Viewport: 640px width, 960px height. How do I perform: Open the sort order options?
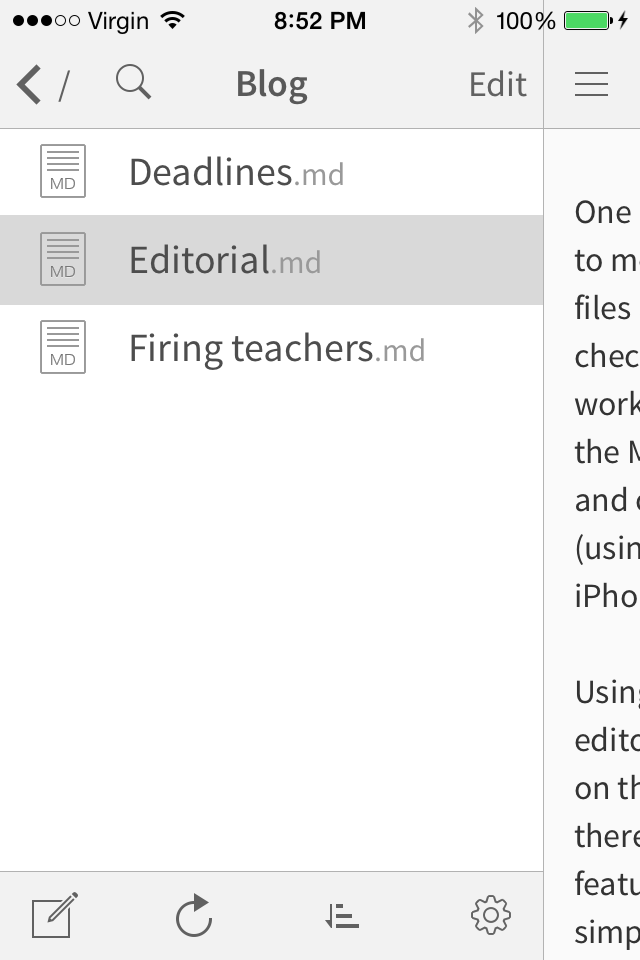342,915
